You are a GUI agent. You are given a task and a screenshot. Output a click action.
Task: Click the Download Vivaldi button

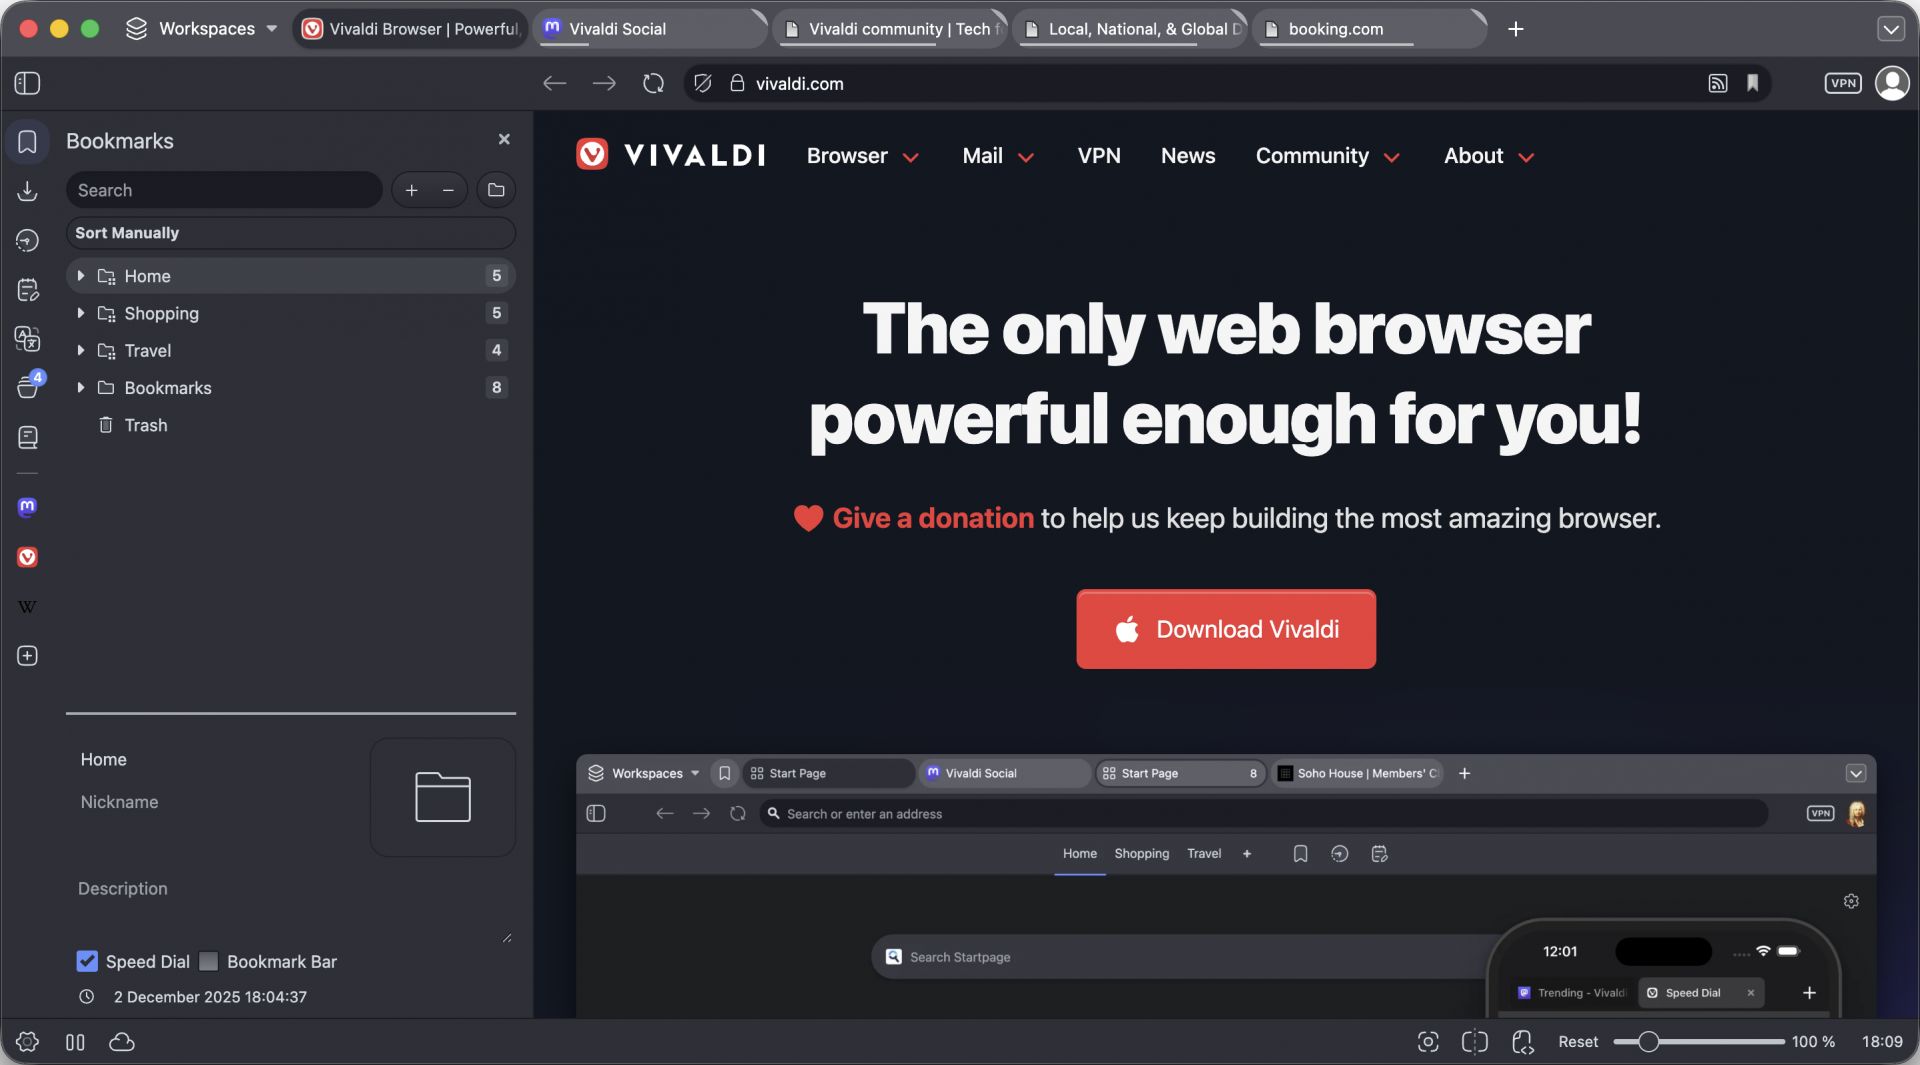pyautogui.click(x=1226, y=629)
